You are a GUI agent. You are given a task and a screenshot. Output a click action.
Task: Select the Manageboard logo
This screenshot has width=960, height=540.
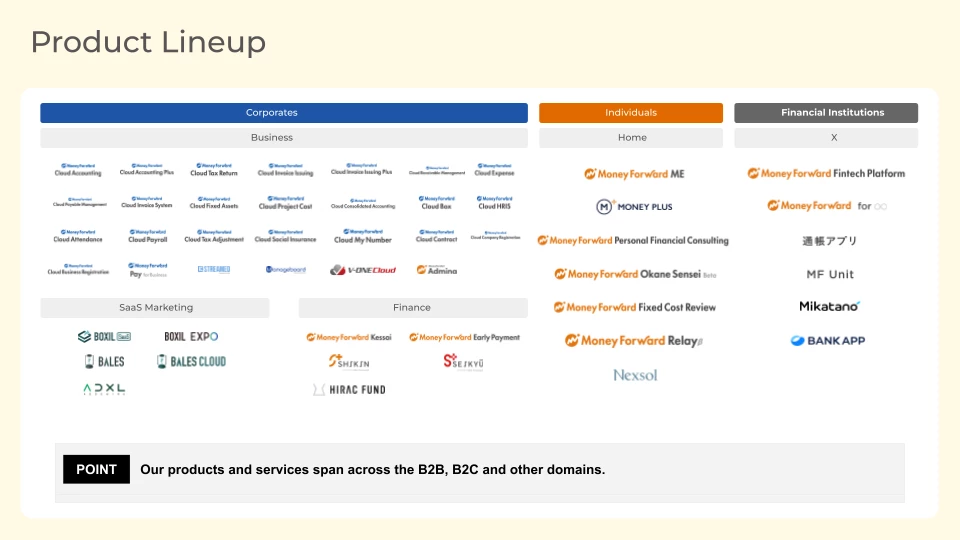(286, 269)
